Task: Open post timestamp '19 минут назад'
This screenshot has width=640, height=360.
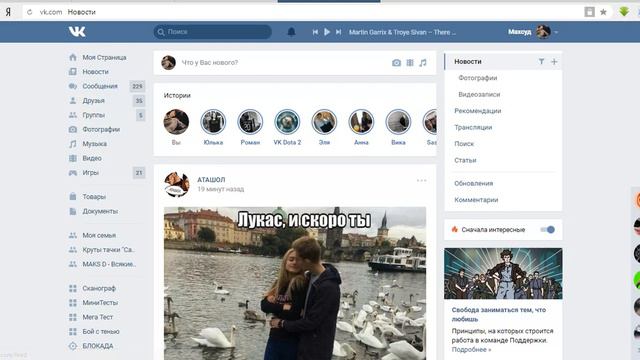Action: 220,189
